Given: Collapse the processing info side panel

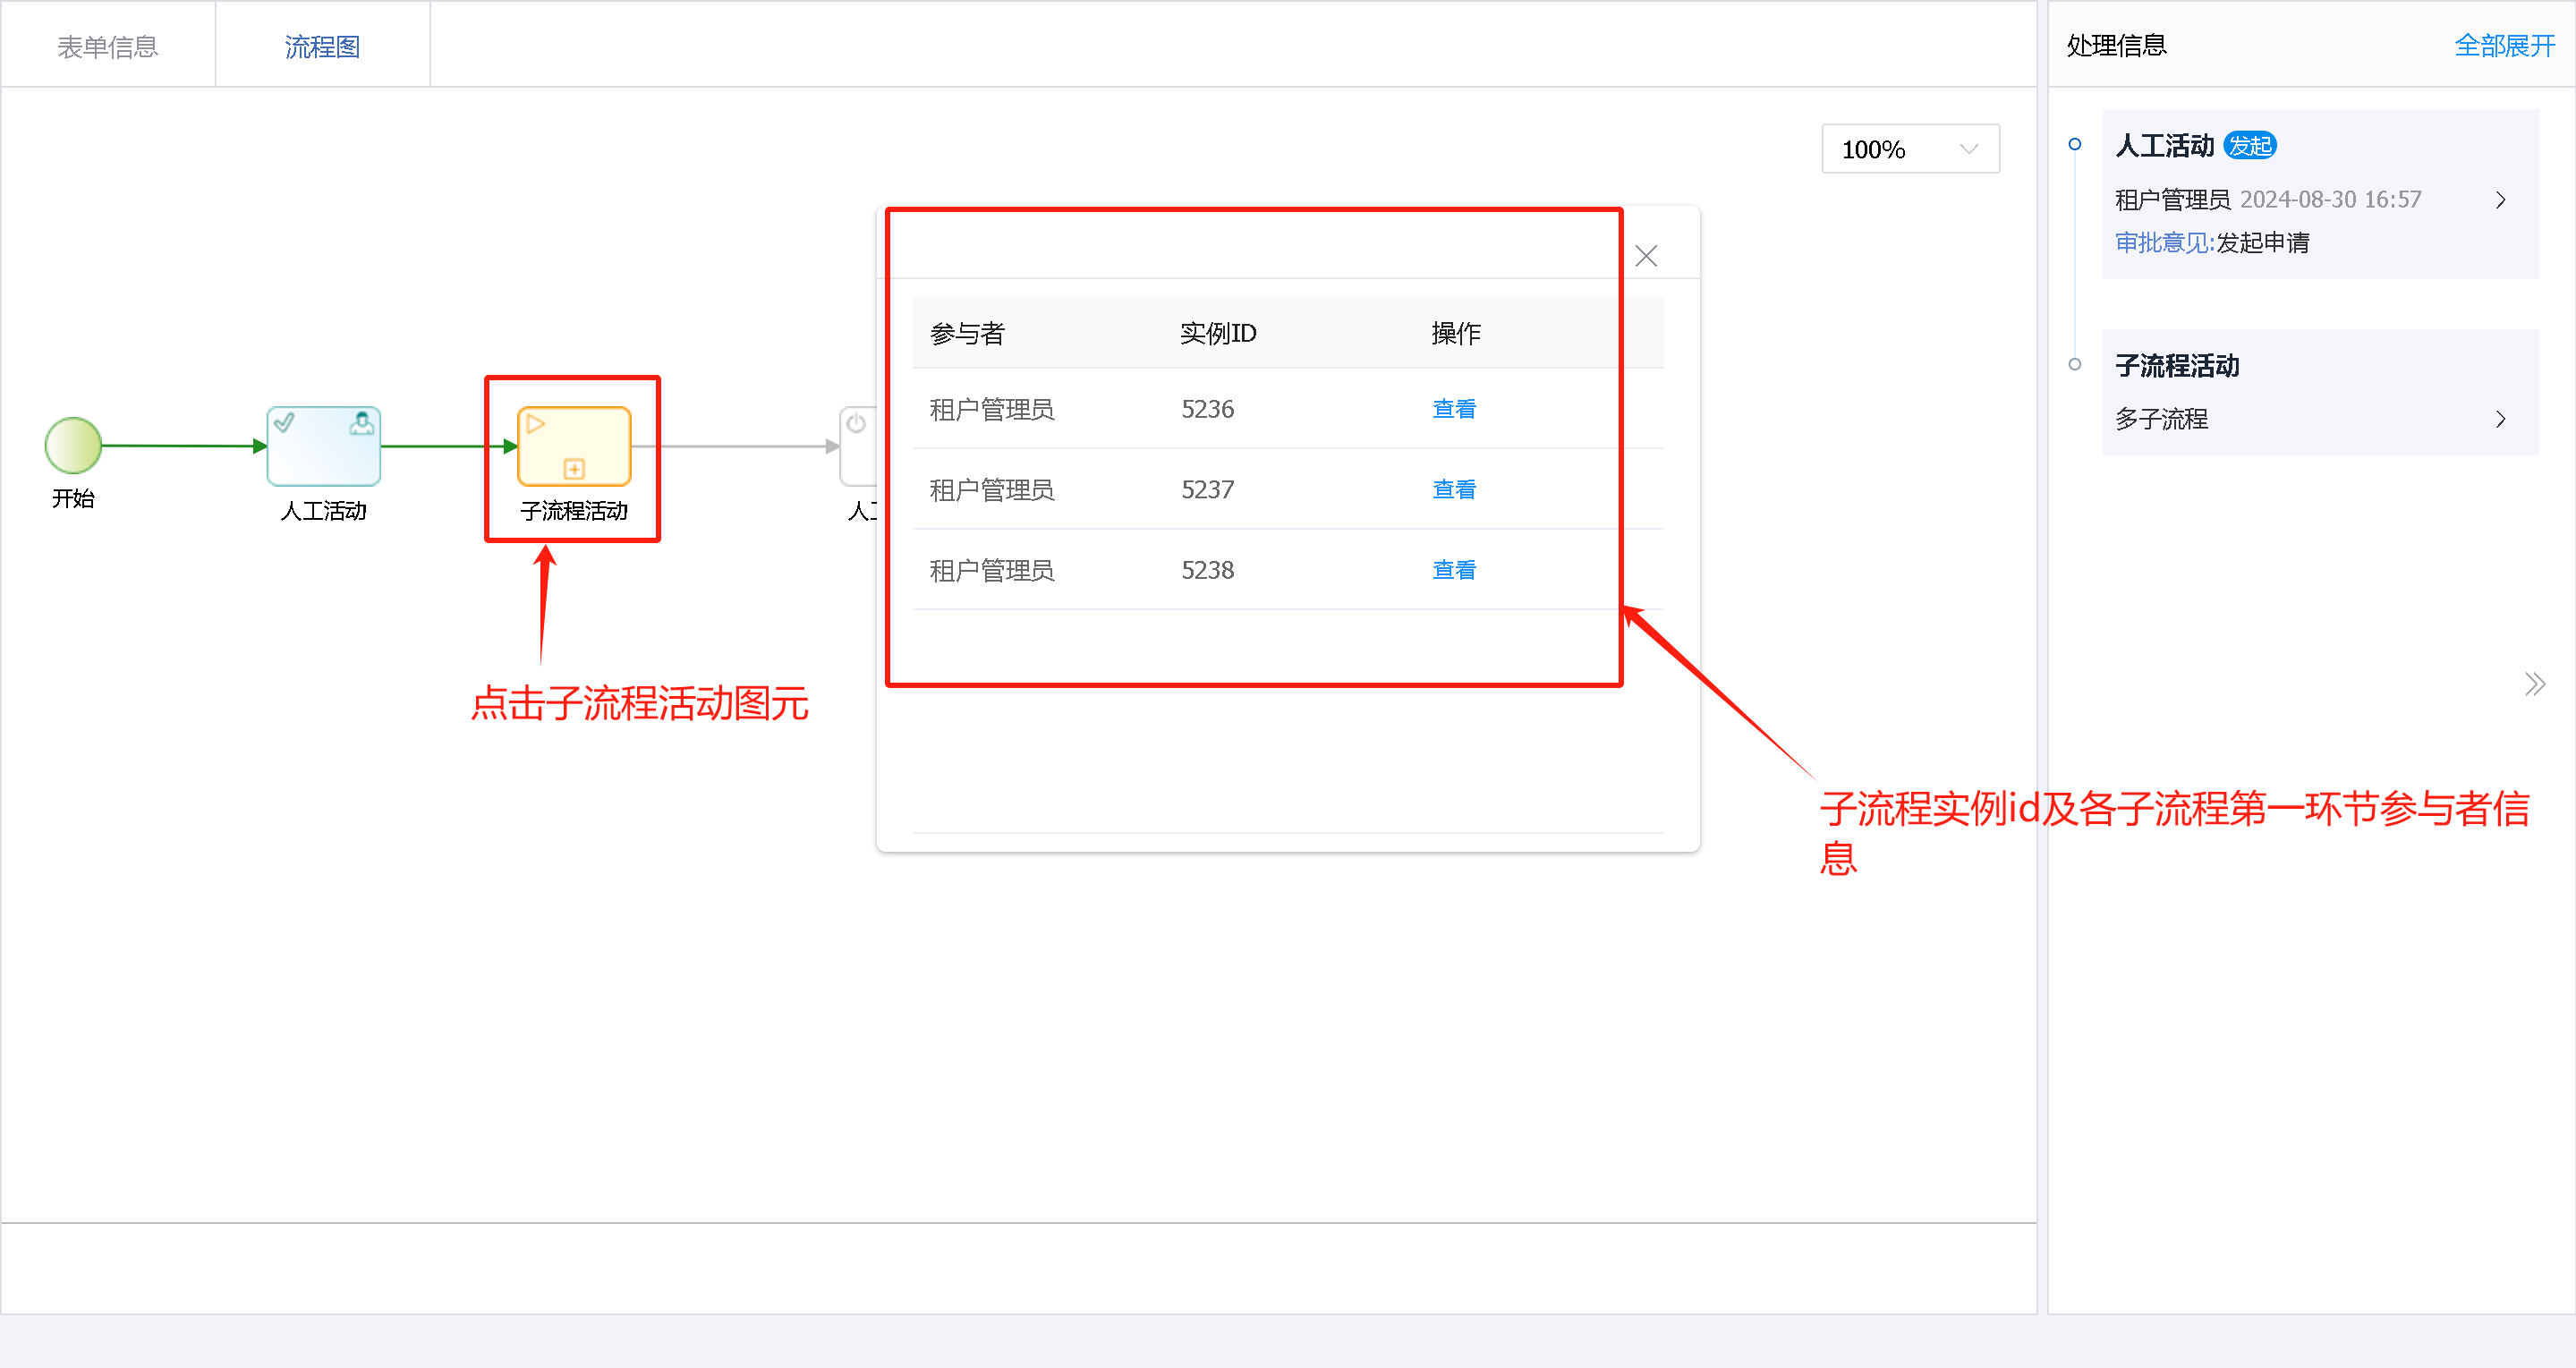Looking at the screenshot, I should pos(2534,685).
